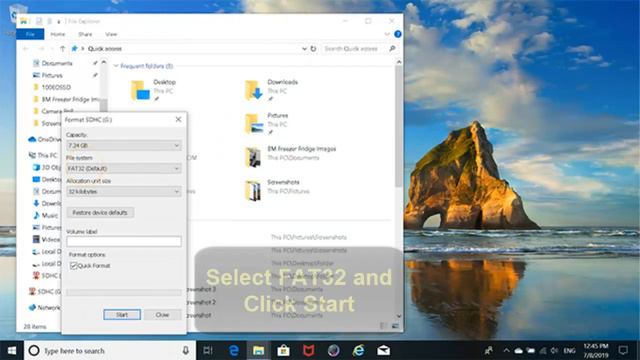Open the File tab in File Explorer
Viewport: 640px width, 360px height.
tap(30, 34)
